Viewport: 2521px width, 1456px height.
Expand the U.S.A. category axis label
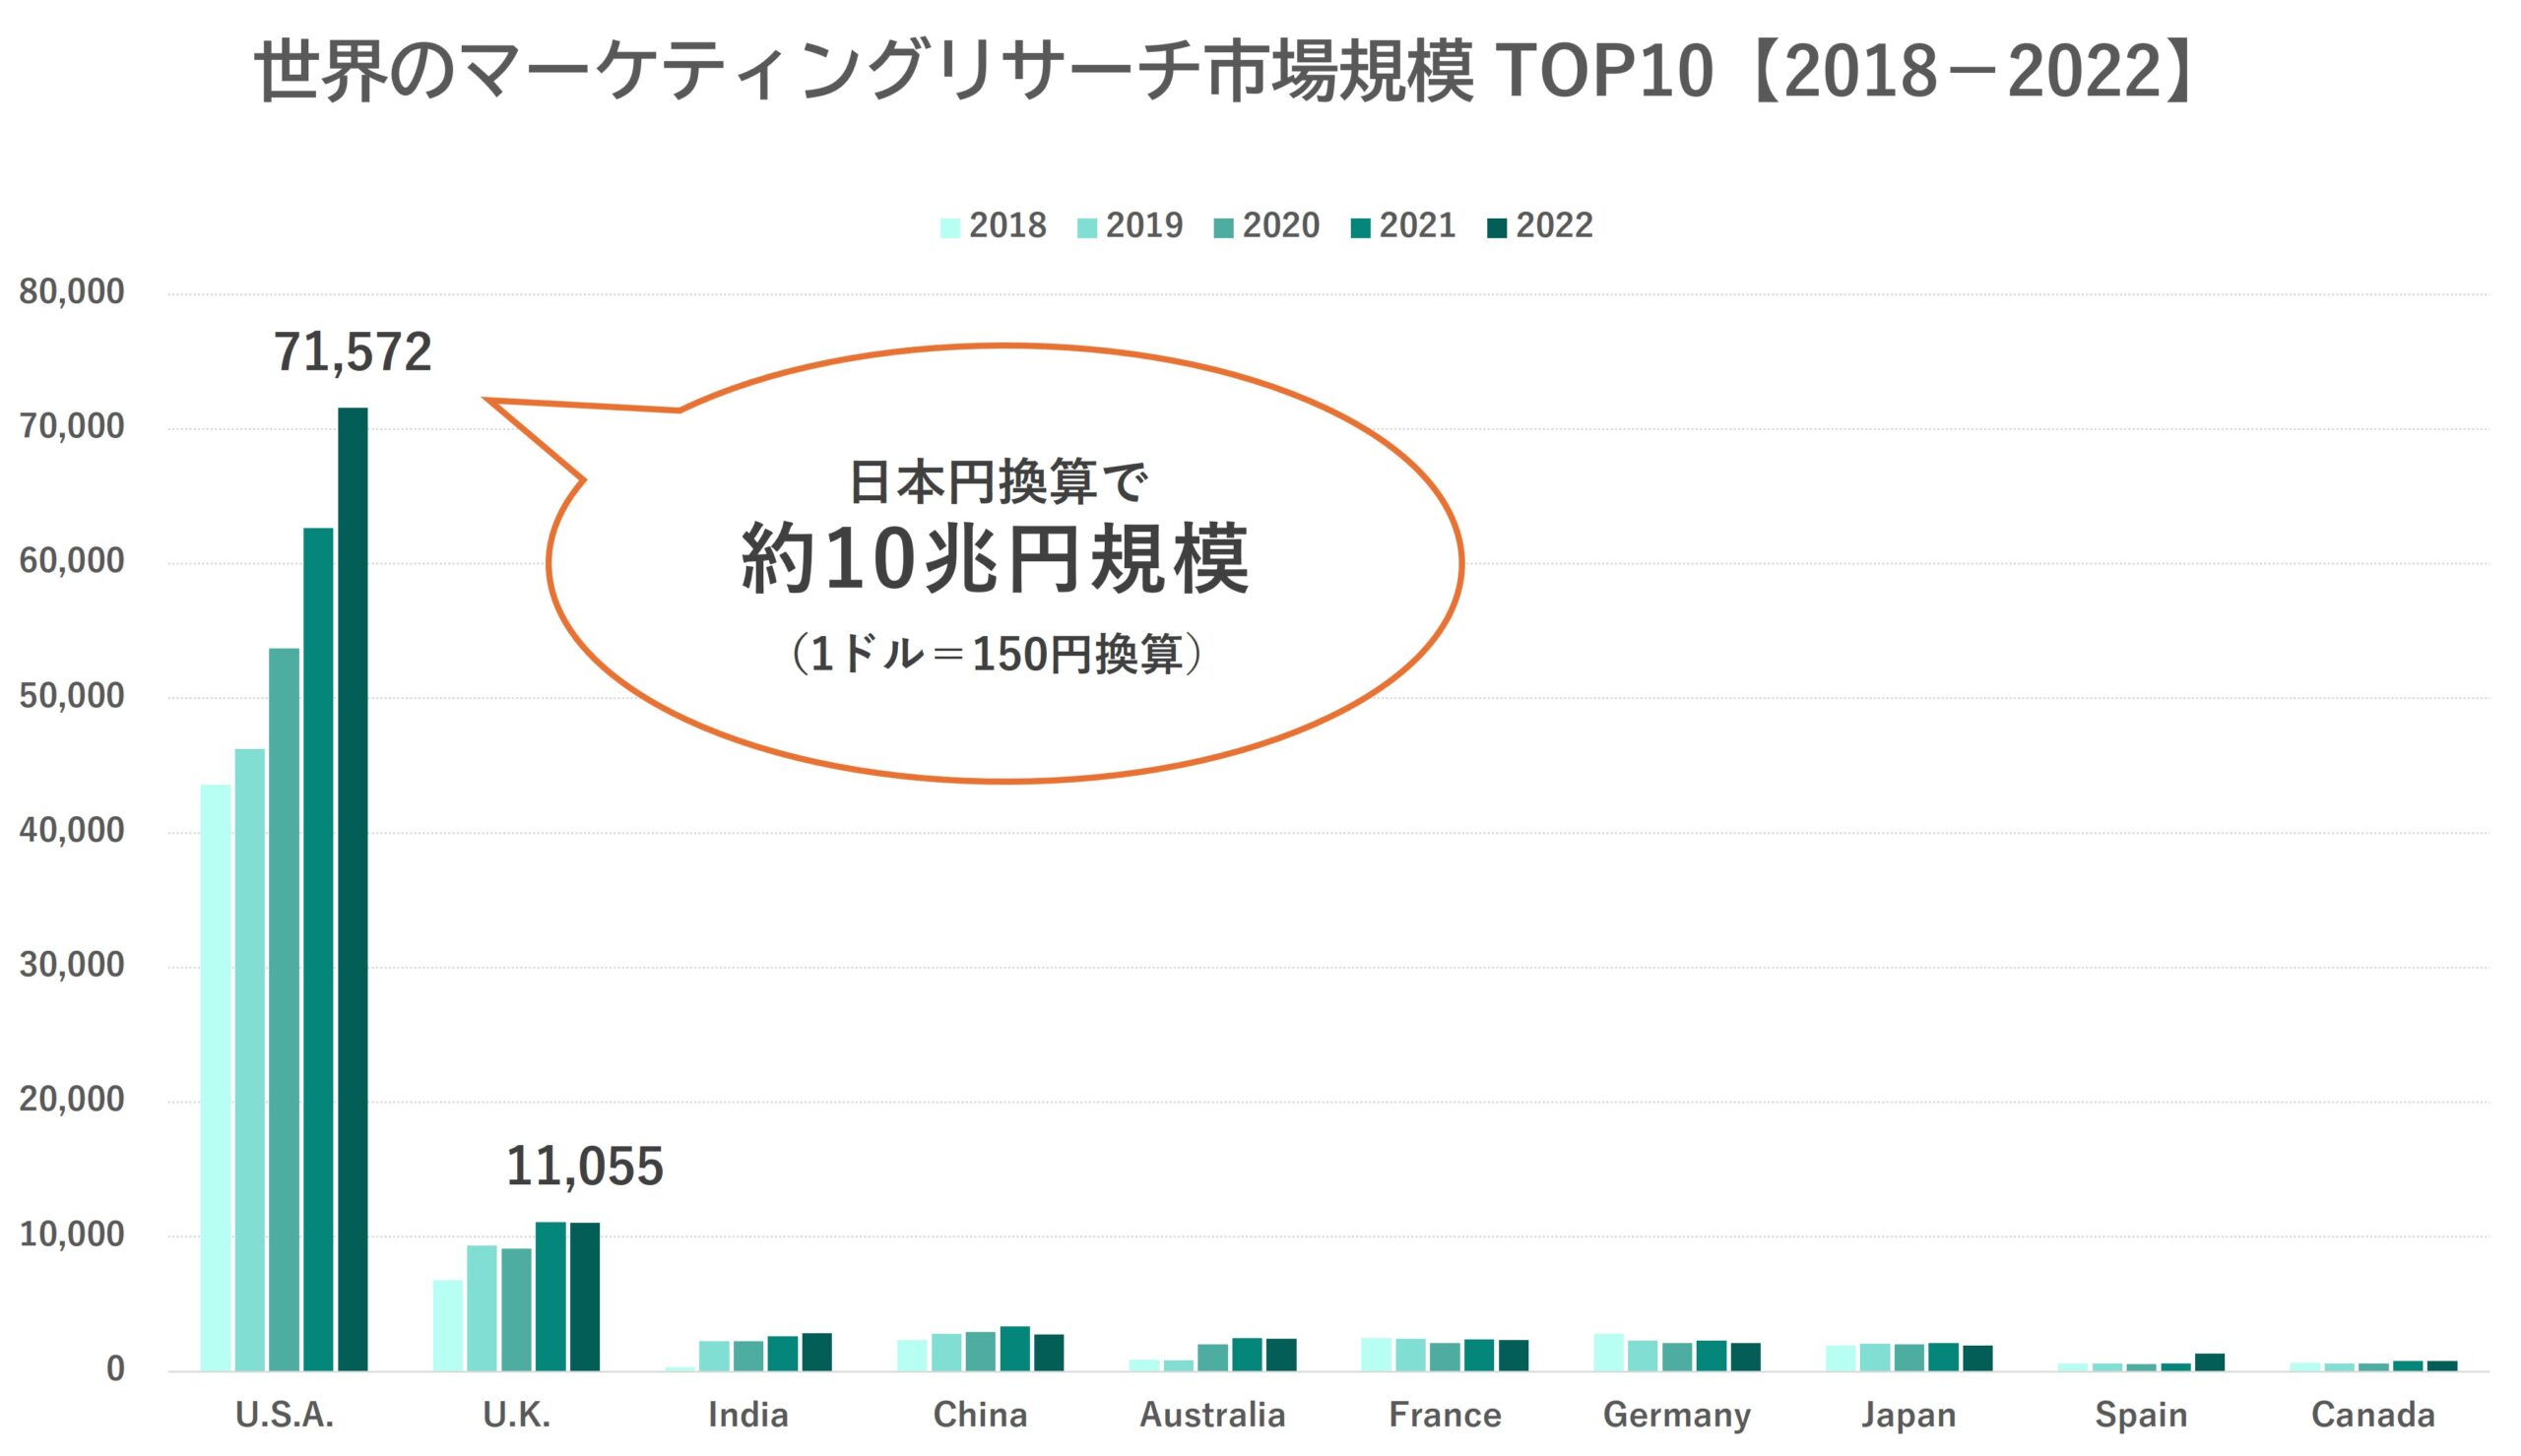(x=287, y=1414)
